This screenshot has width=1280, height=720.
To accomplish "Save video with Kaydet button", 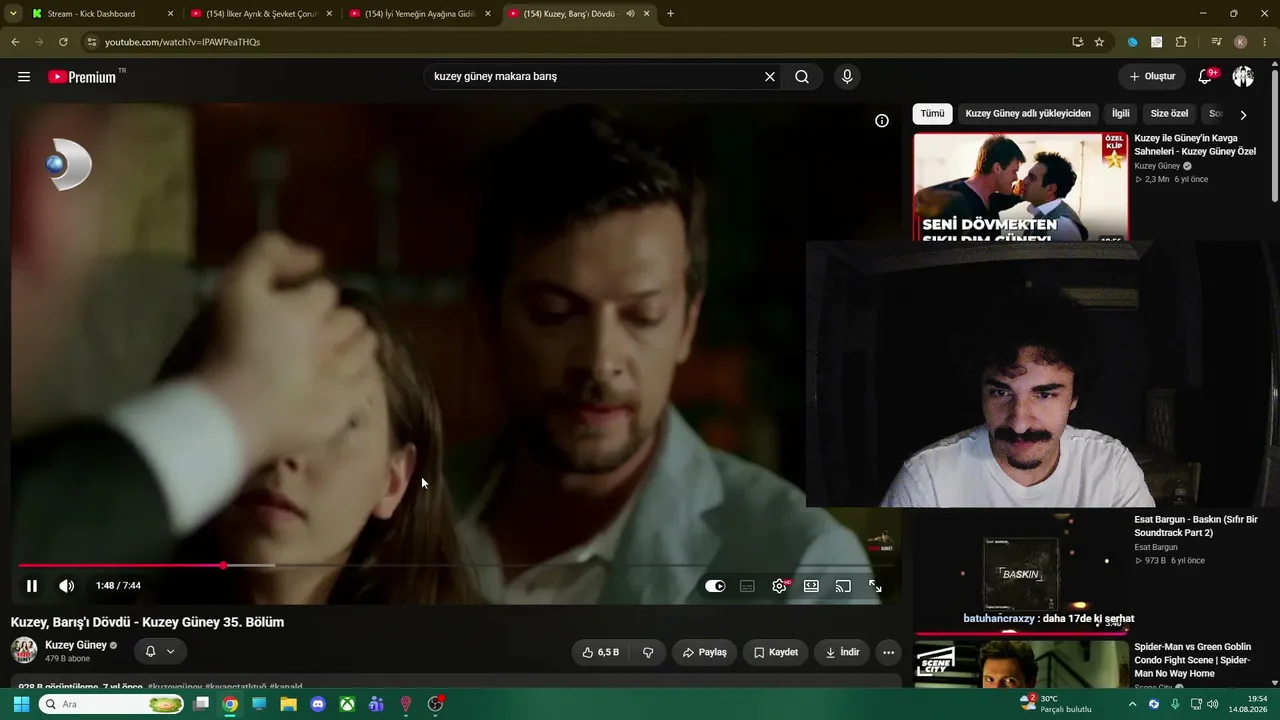I will coord(776,653).
